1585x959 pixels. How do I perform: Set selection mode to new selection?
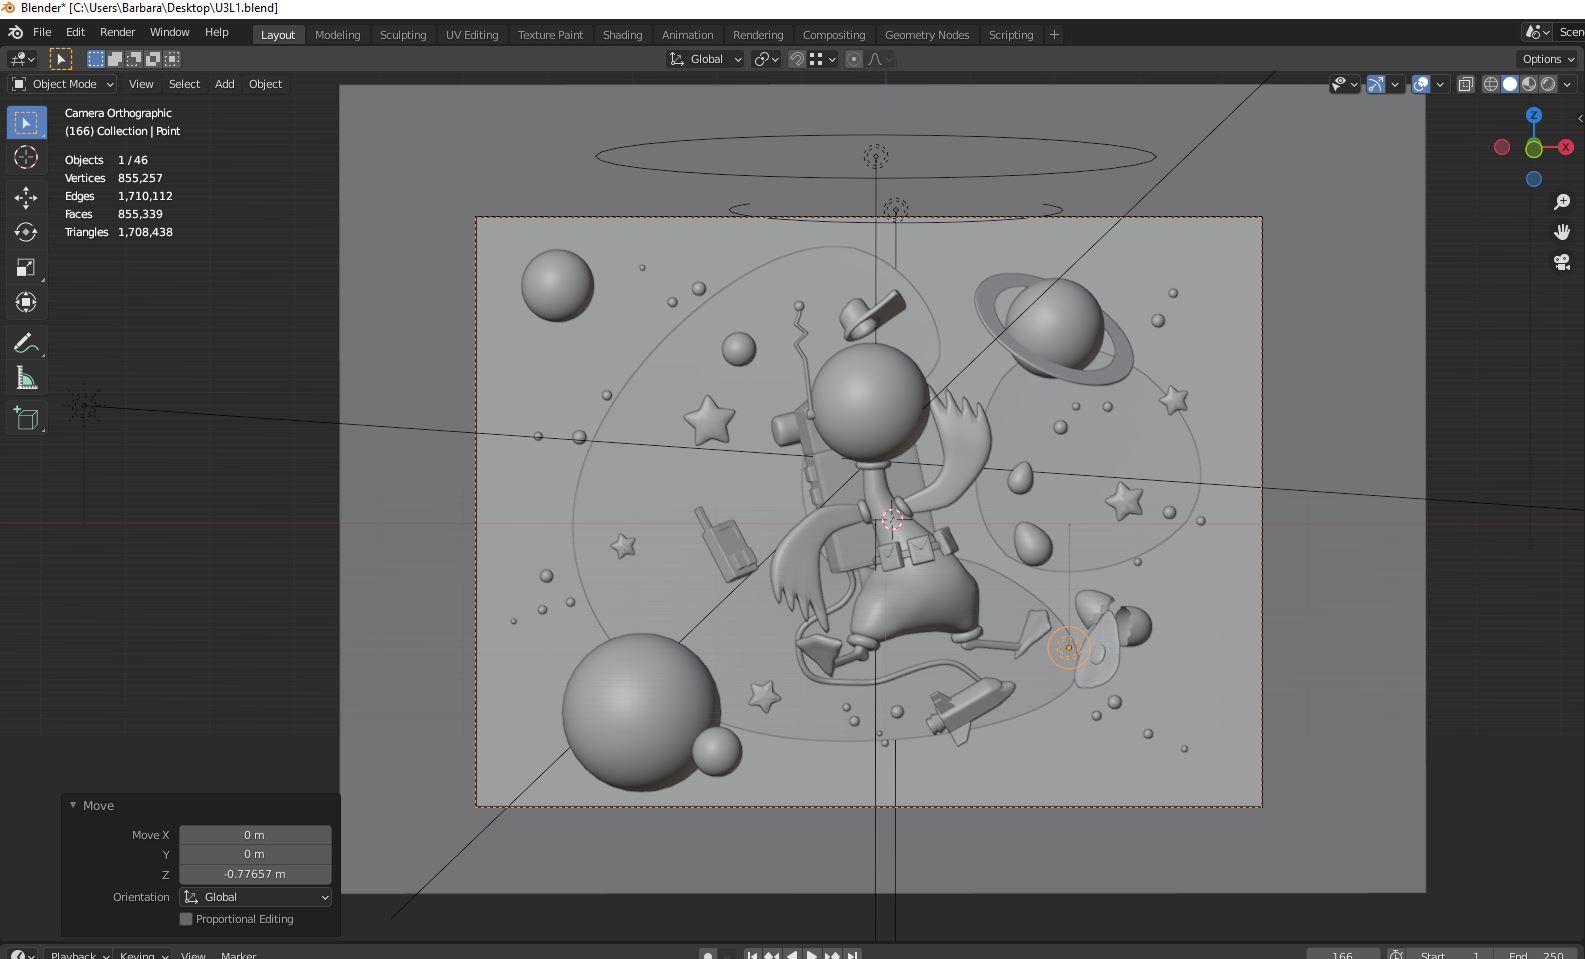(96, 59)
